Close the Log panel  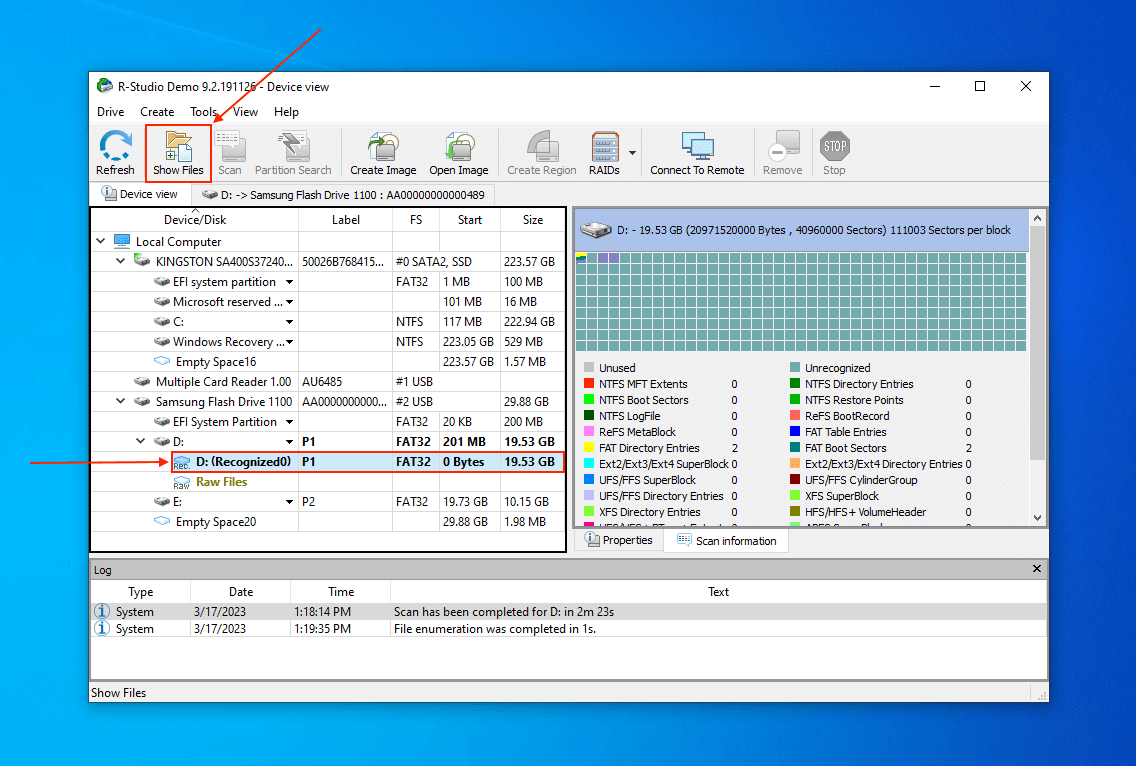coord(1037,569)
